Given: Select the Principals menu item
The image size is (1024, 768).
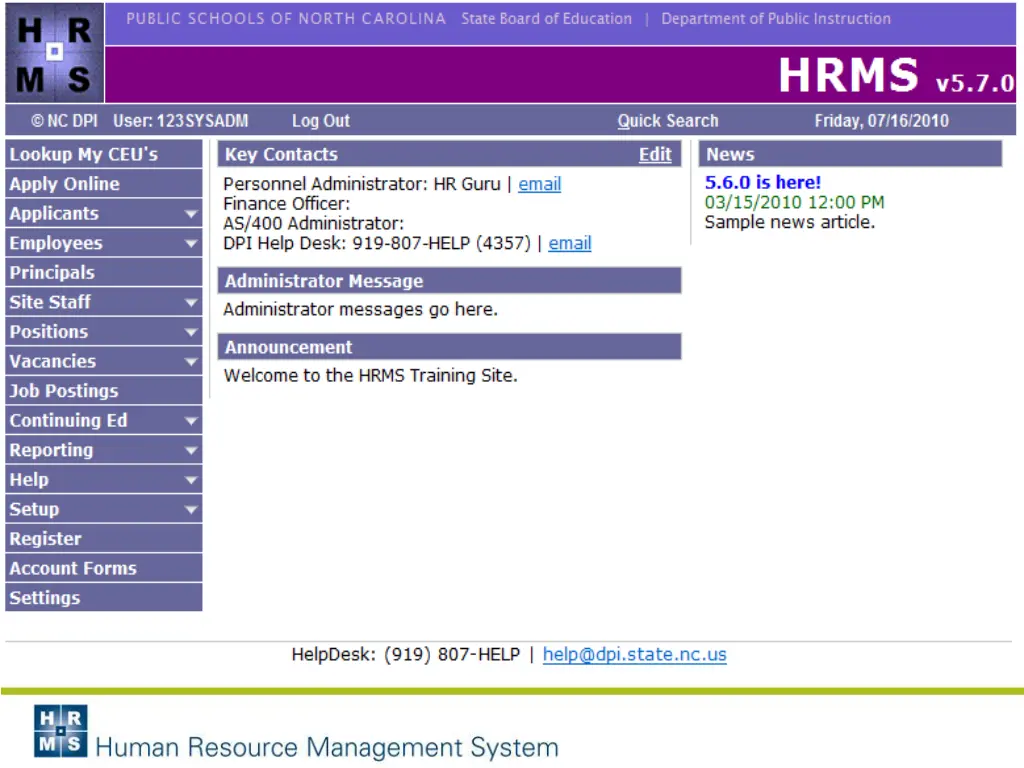Looking at the screenshot, I should (104, 273).
